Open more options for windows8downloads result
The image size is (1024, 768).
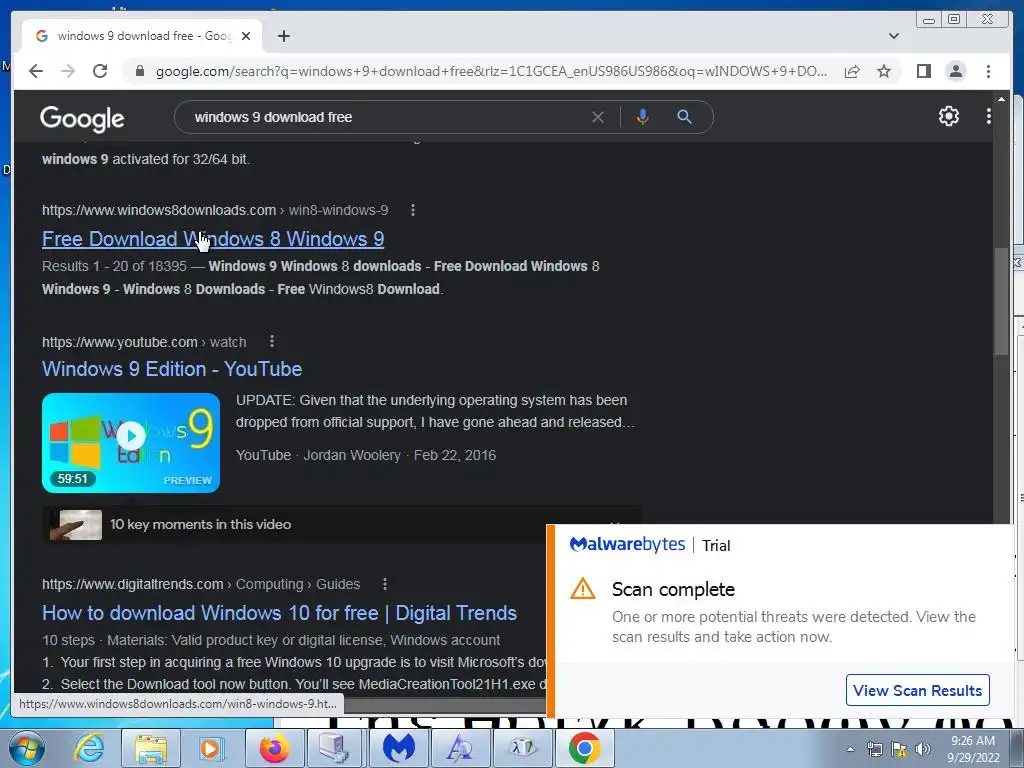tap(412, 210)
